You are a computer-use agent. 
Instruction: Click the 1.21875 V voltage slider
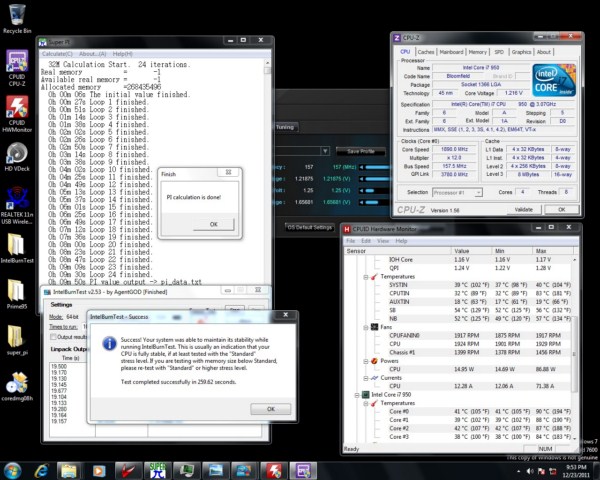click(374, 179)
